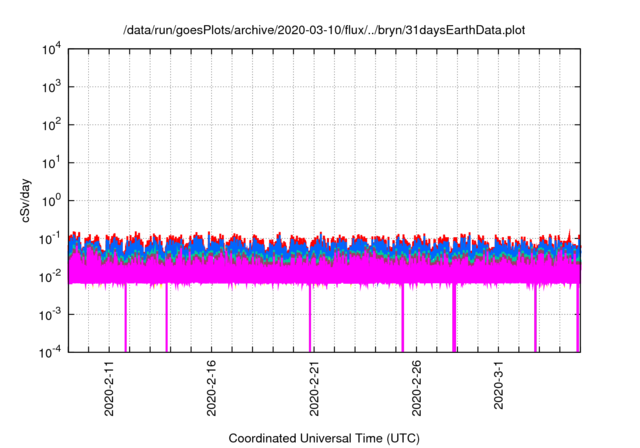Click the 2020-2-11 date tick label
The width and height of the screenshot is (640, 448).
tap(109, 388)
